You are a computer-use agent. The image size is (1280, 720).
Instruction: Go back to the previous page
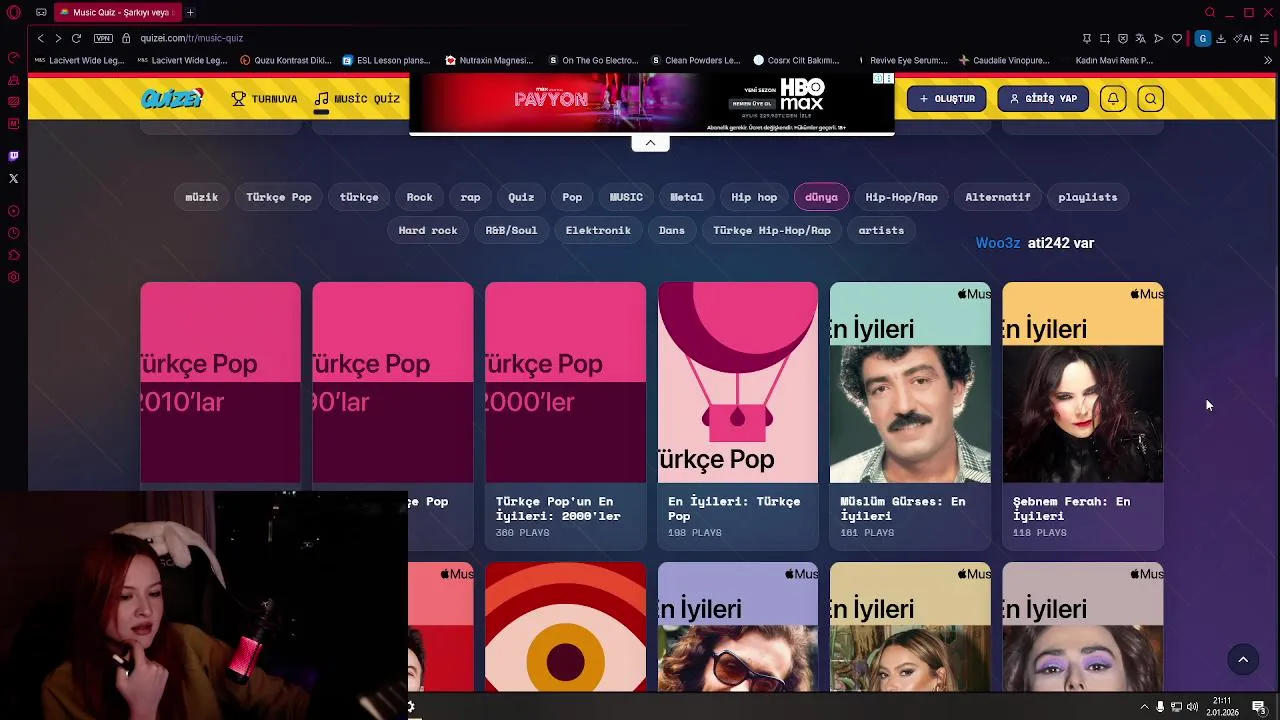coord(40,38)
